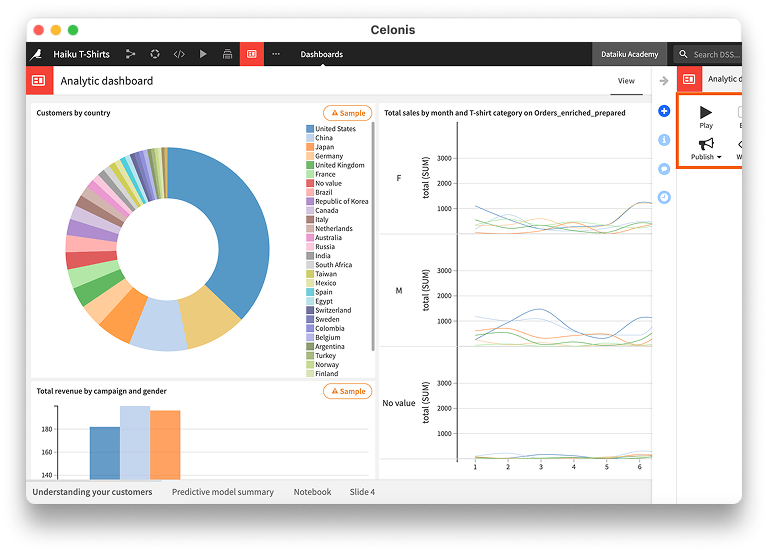This screenshot has height=552, width=768.
Task: Collapse the right panel arrow
Action: coord(664,80)
